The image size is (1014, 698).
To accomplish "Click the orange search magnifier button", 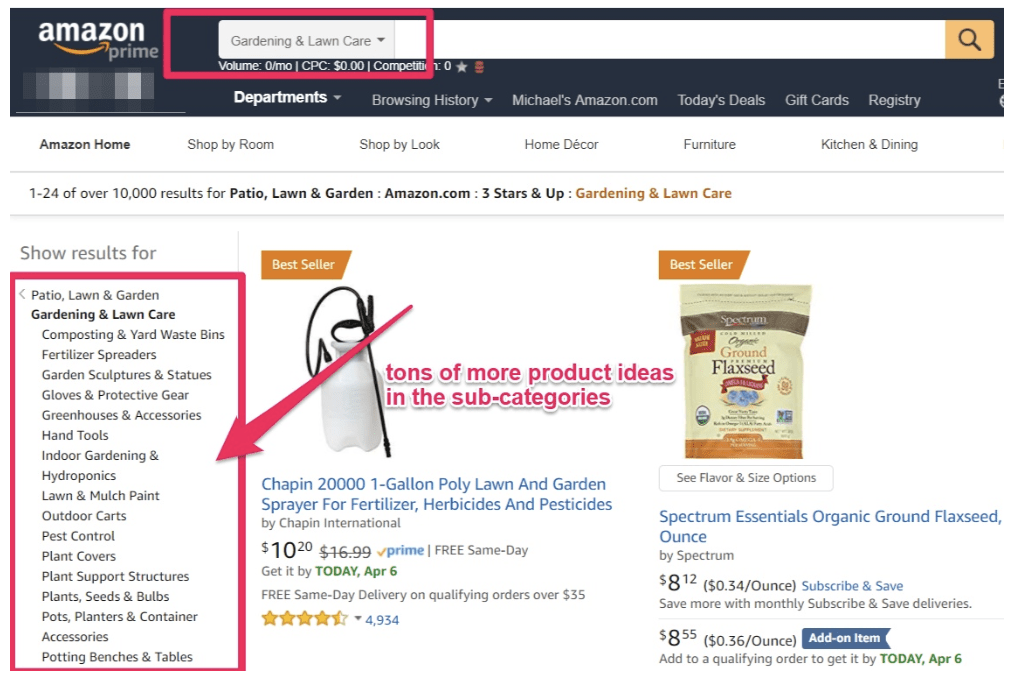I will click(969, 39).
